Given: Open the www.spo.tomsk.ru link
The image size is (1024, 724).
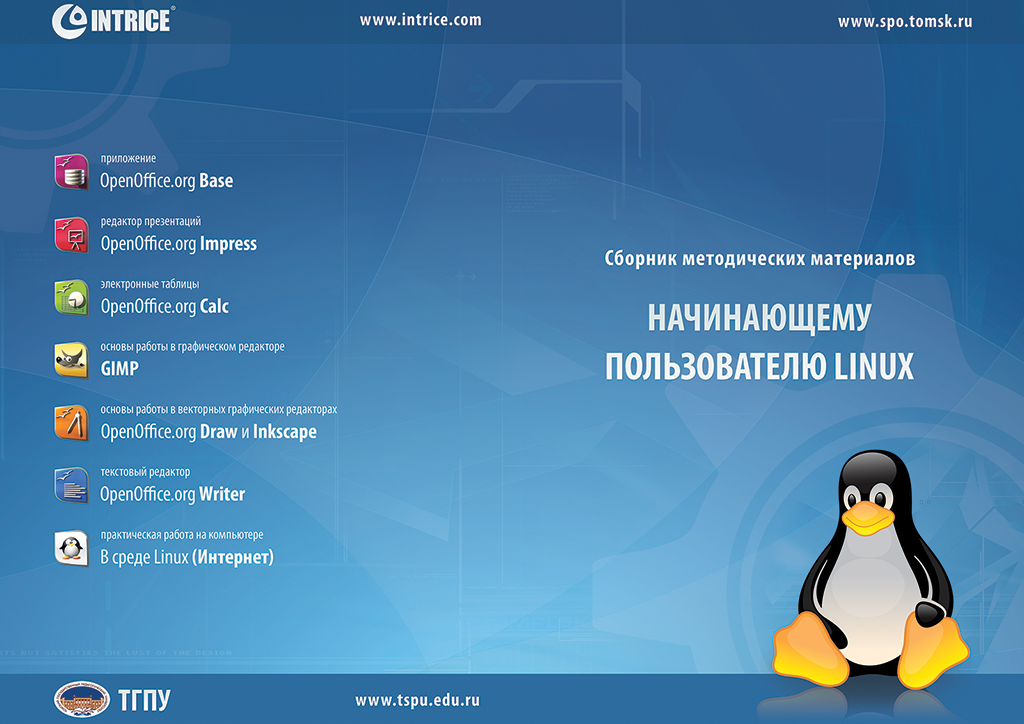Looking at the screenshot, I should click(905, 22).
